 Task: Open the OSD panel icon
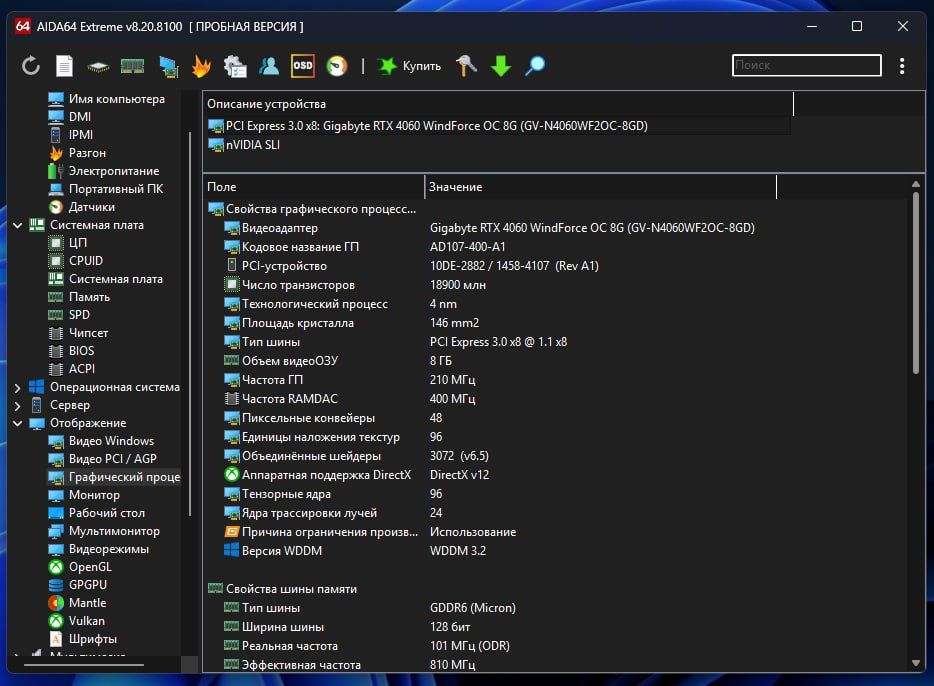[x=303, y=66]
